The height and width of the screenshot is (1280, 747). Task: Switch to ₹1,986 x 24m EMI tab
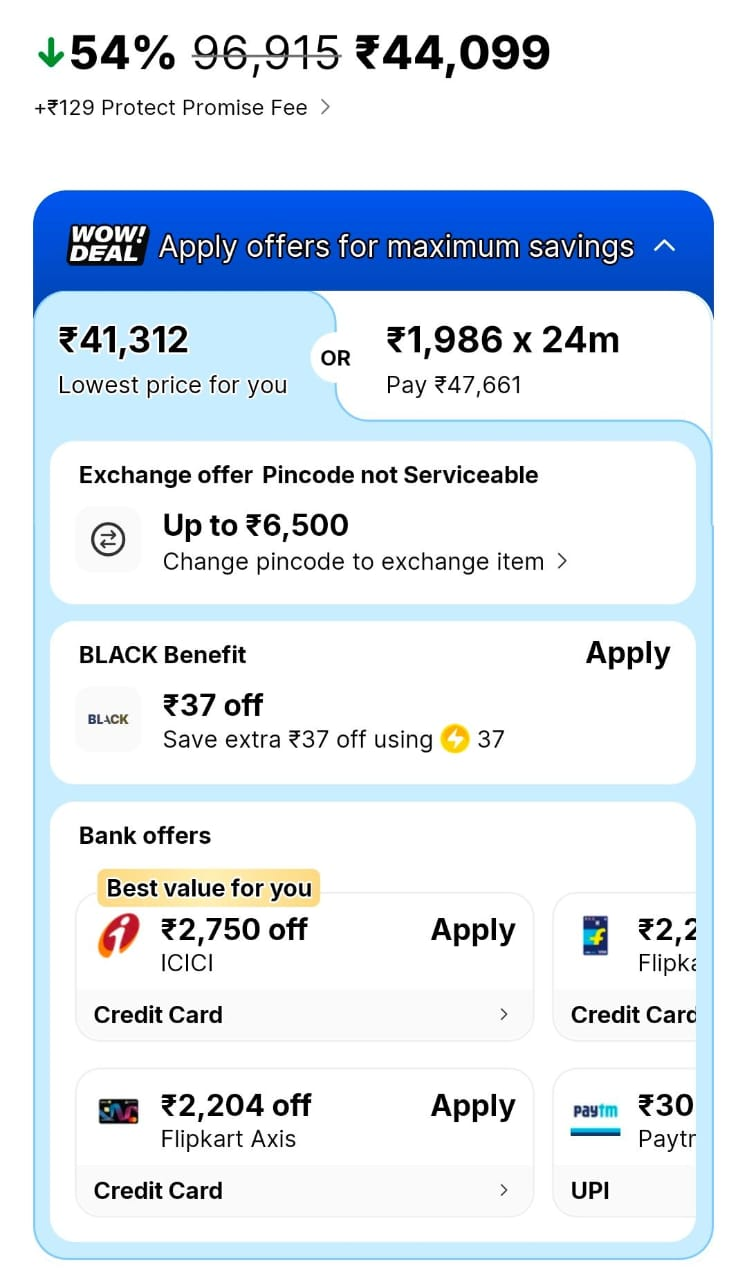click(x=520, y=358)
